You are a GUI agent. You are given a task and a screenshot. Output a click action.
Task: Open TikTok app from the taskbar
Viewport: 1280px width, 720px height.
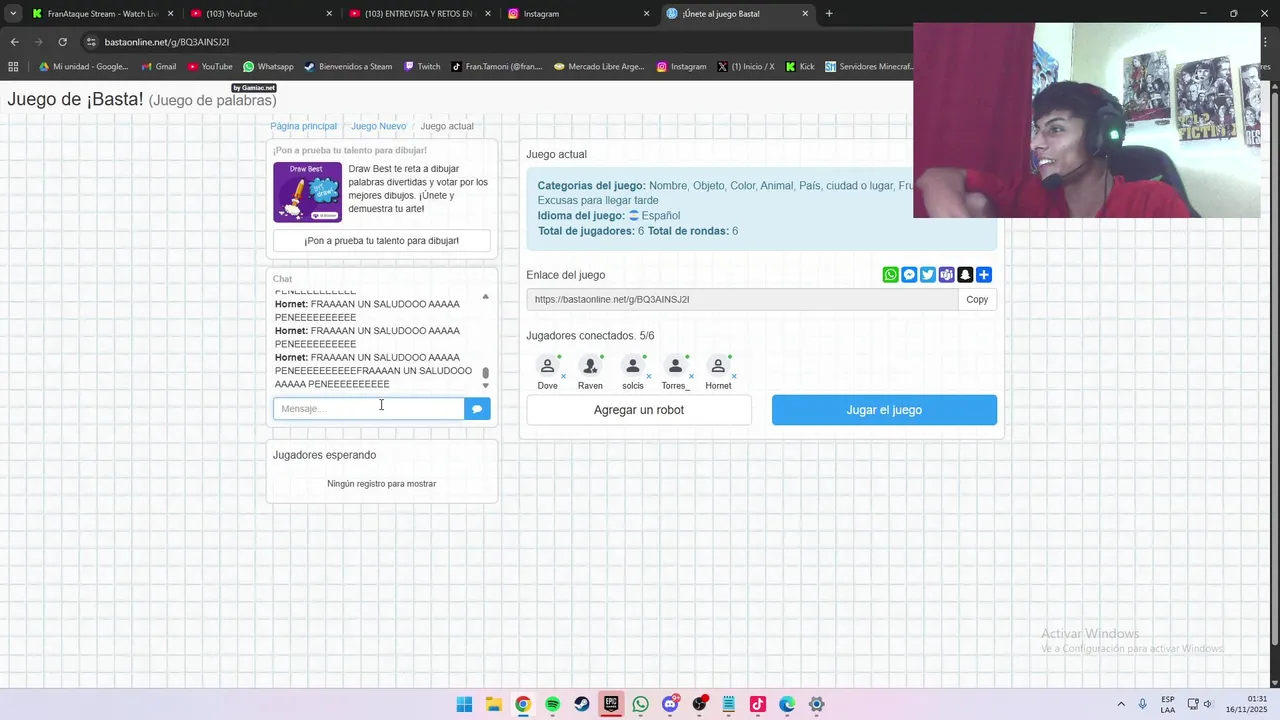[x=758, y=704]
